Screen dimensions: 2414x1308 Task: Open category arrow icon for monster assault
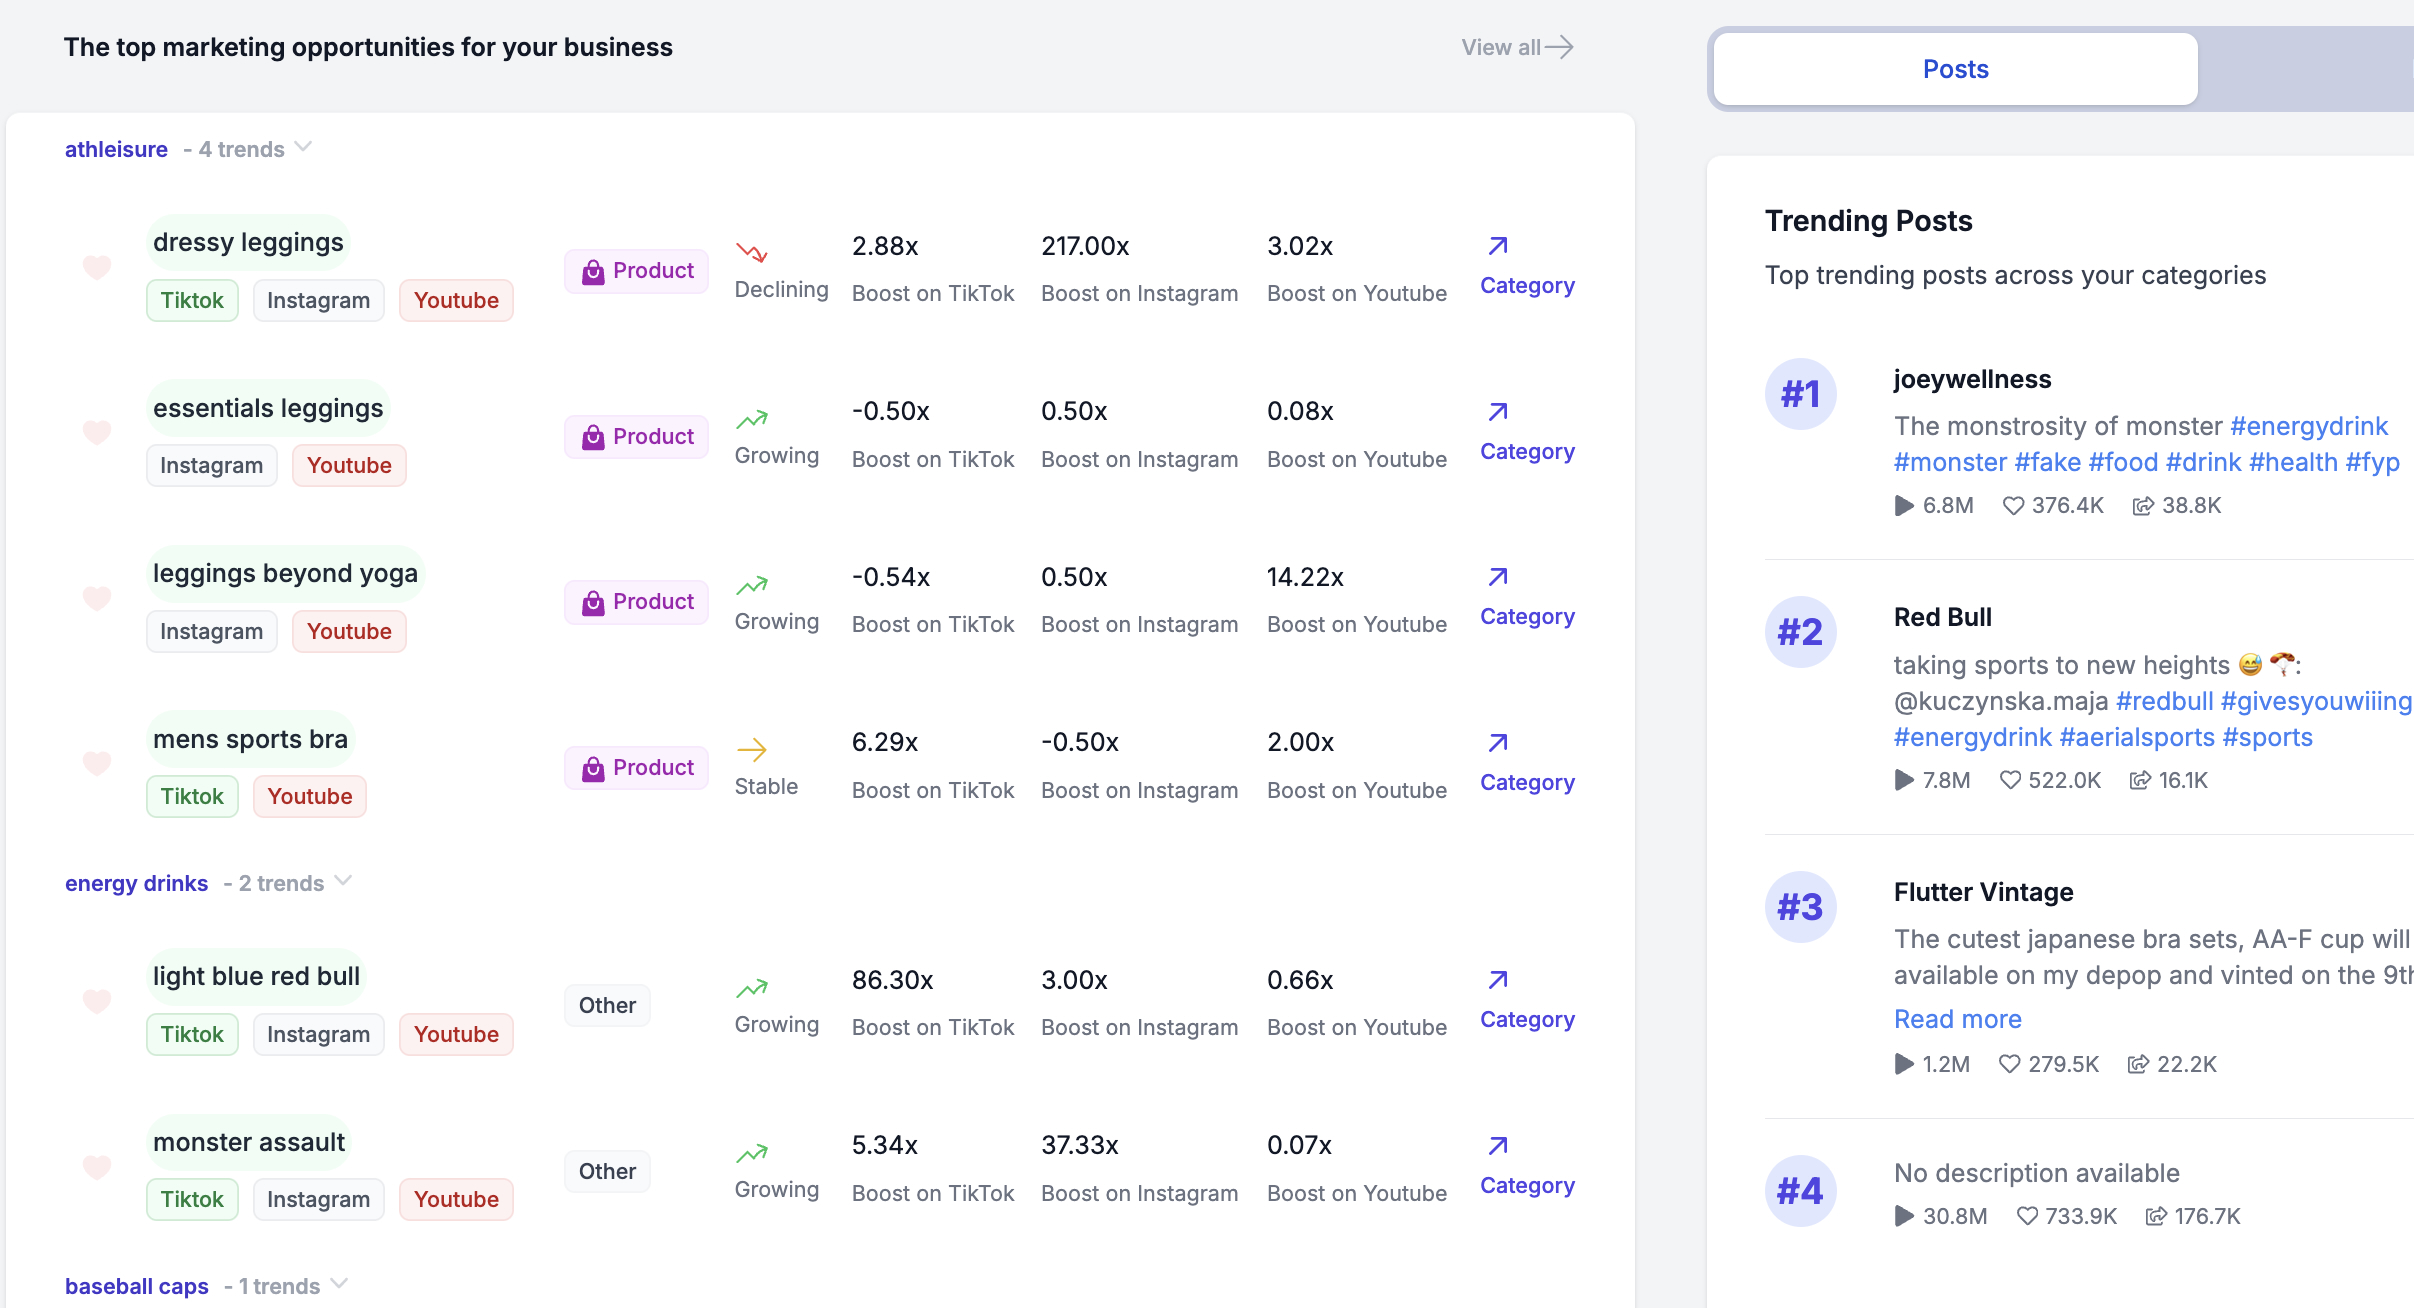(x=1497, y=1146)
